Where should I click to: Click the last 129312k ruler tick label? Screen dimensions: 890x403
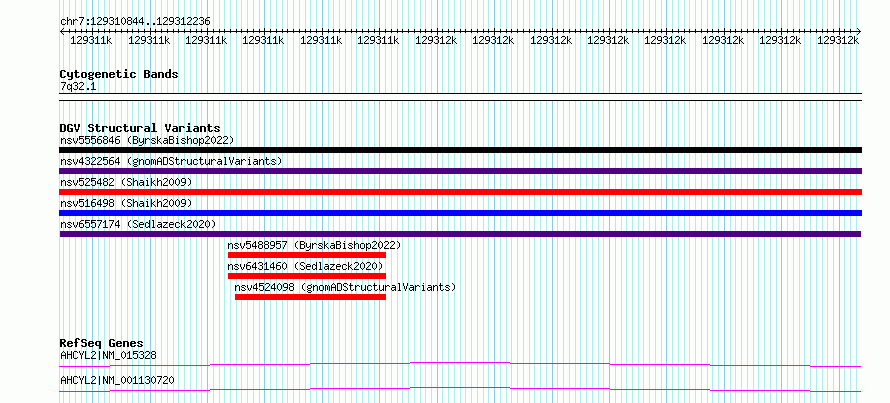pyautogui.click(x=838, y=40)
